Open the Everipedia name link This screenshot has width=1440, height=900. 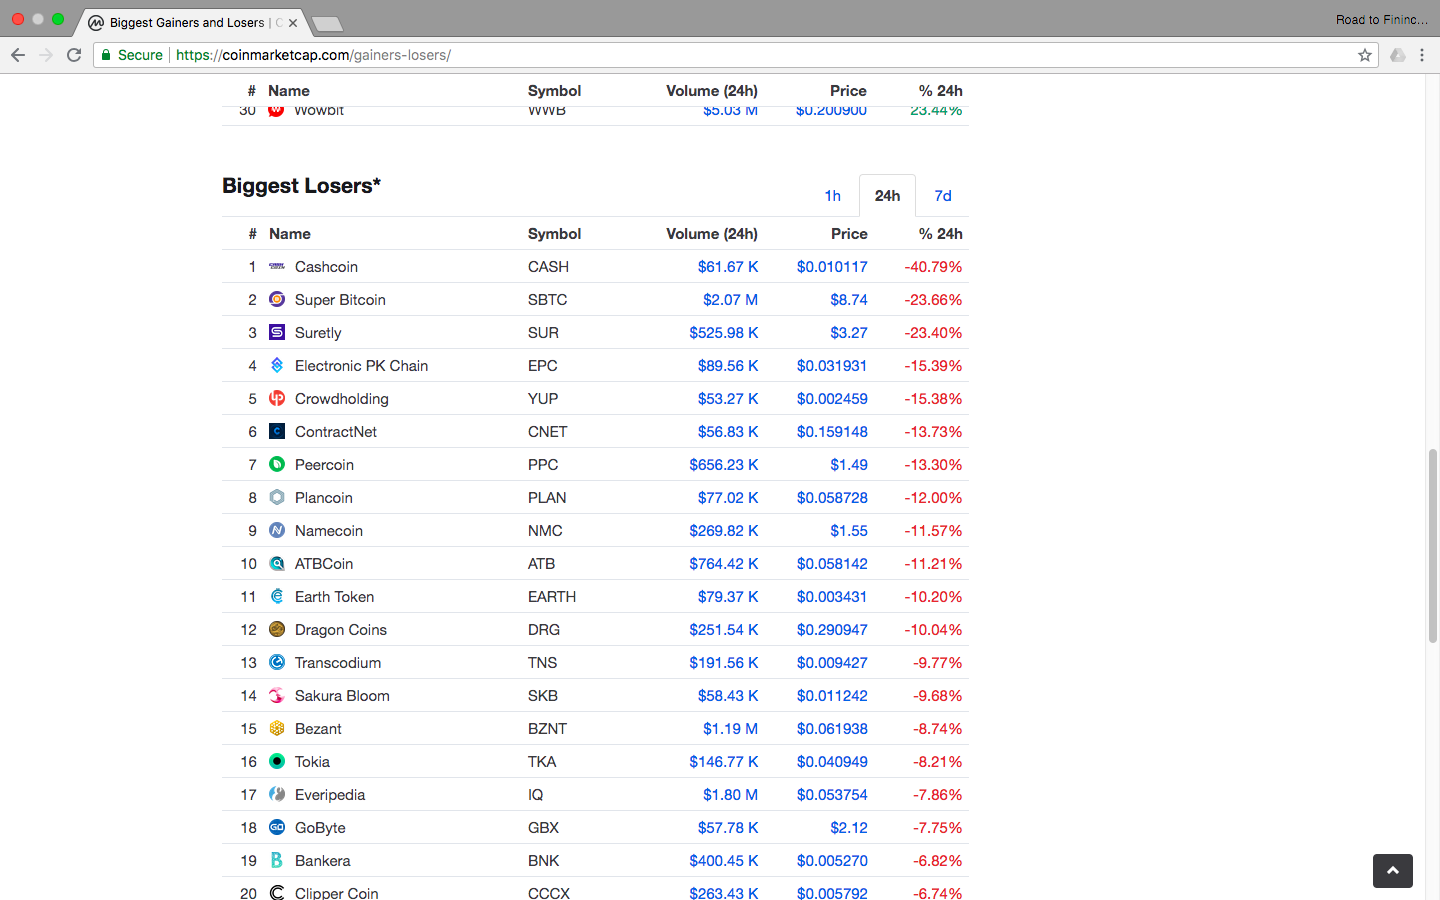pyautogui.click(x=330, y=795)
